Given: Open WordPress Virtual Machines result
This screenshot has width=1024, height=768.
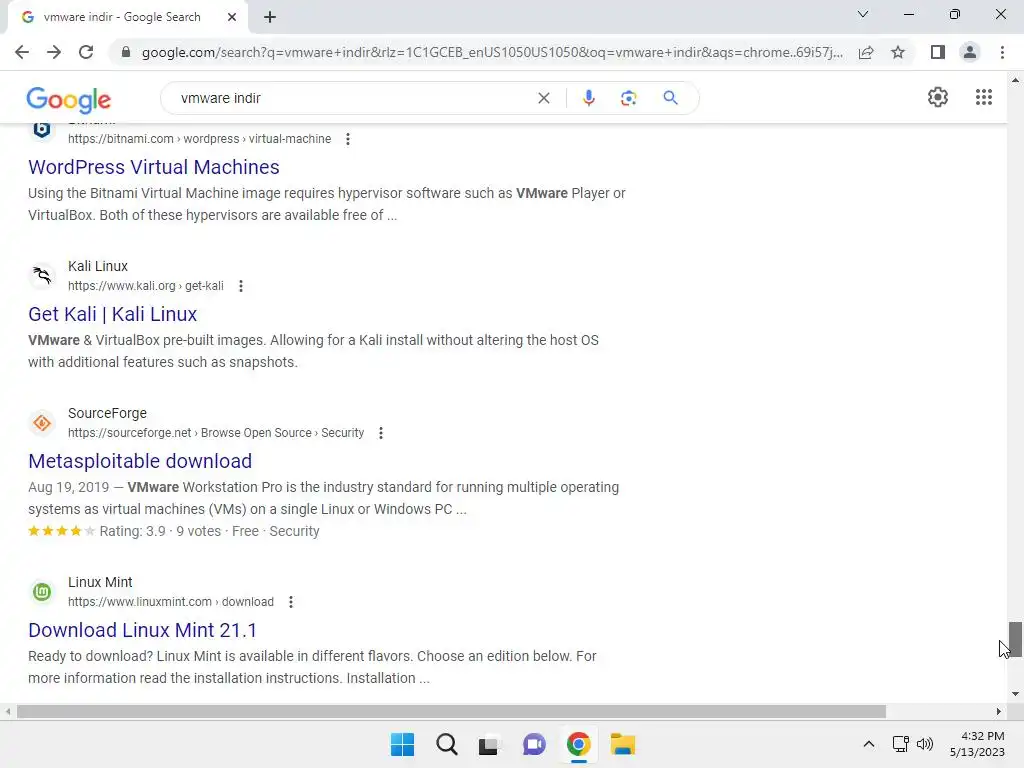Looking at the screenshot, I should tap(153, 167).
